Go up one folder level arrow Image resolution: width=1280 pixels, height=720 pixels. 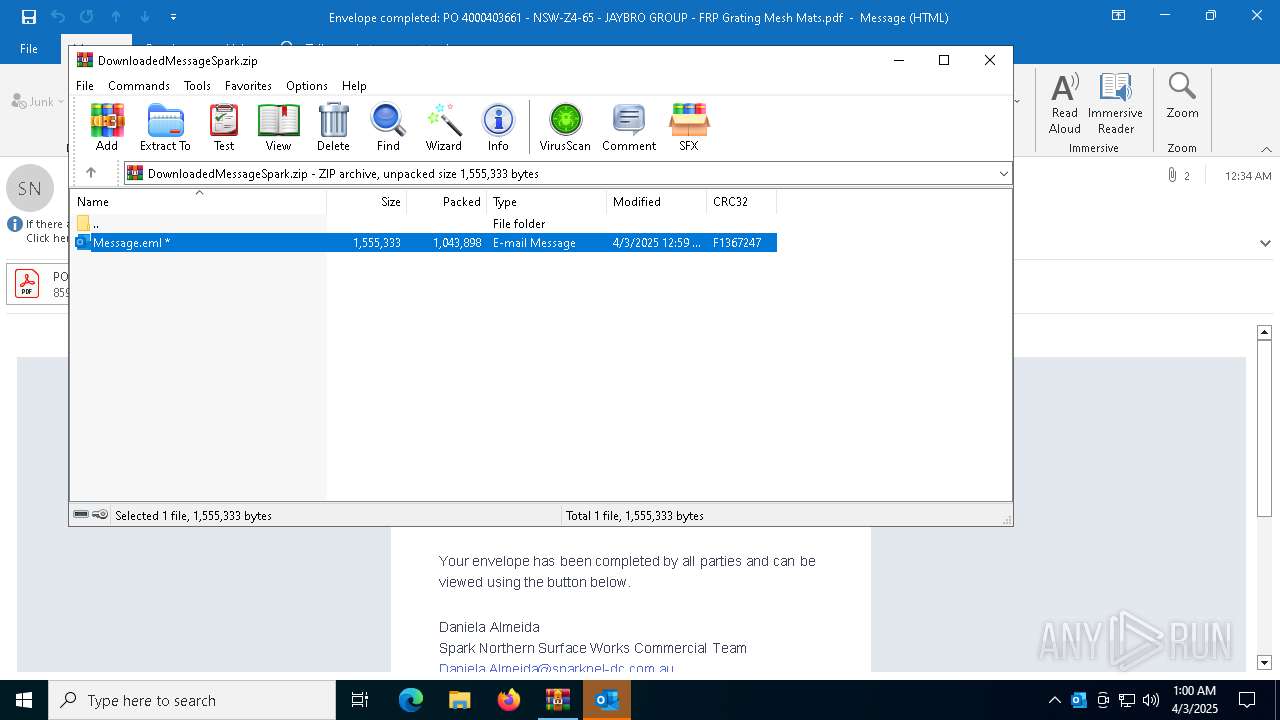point(91,173)
